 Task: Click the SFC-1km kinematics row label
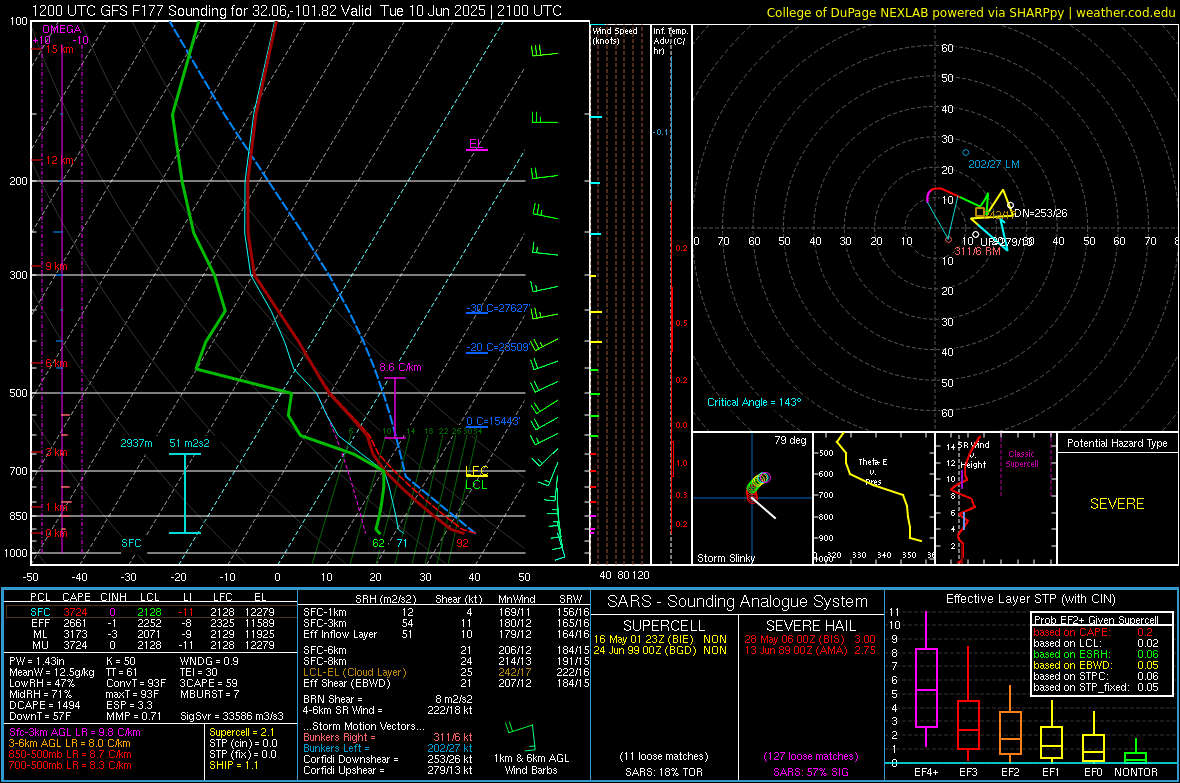click(x=325, y=612)
